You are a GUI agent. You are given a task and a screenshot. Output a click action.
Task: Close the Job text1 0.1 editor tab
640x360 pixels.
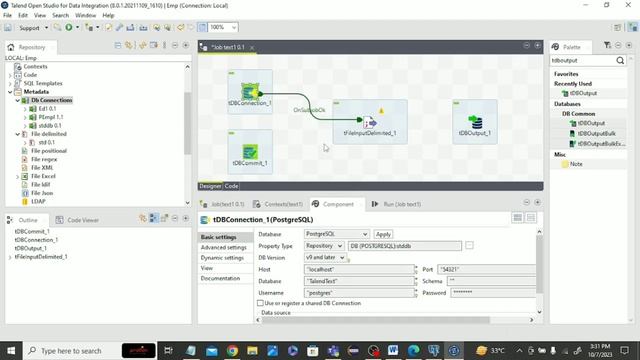[252, 48]
